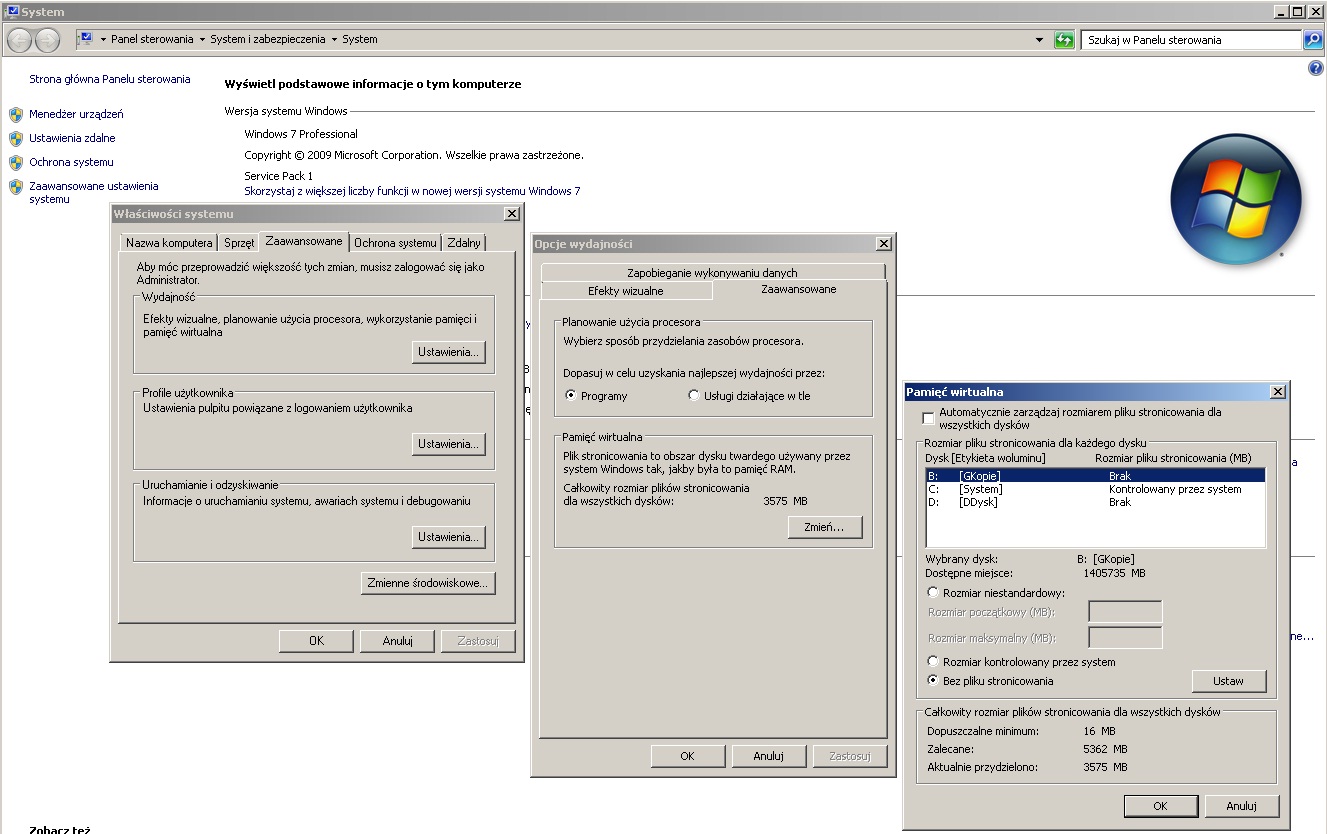Viewport: 1327px width, 834px height.
Task: Select Rozmiar niestandardowy radio button
Action: pos(933,593)
